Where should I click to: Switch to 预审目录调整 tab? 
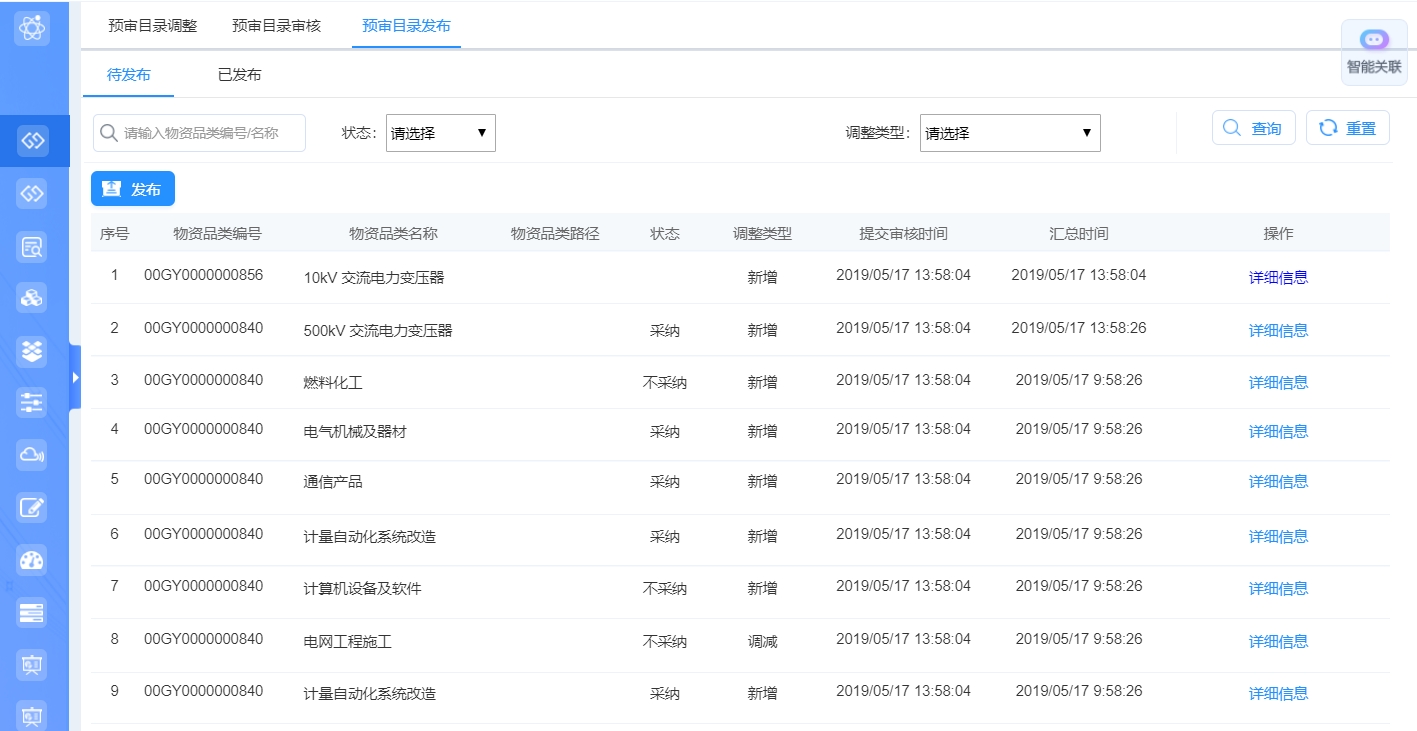(x=153, y=26)
